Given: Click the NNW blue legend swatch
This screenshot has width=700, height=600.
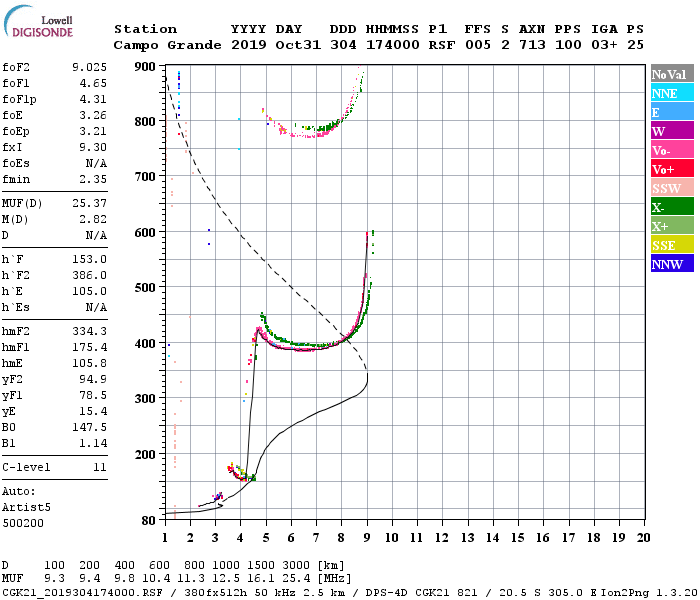Looking at the screenshot, I should point(672,263).
